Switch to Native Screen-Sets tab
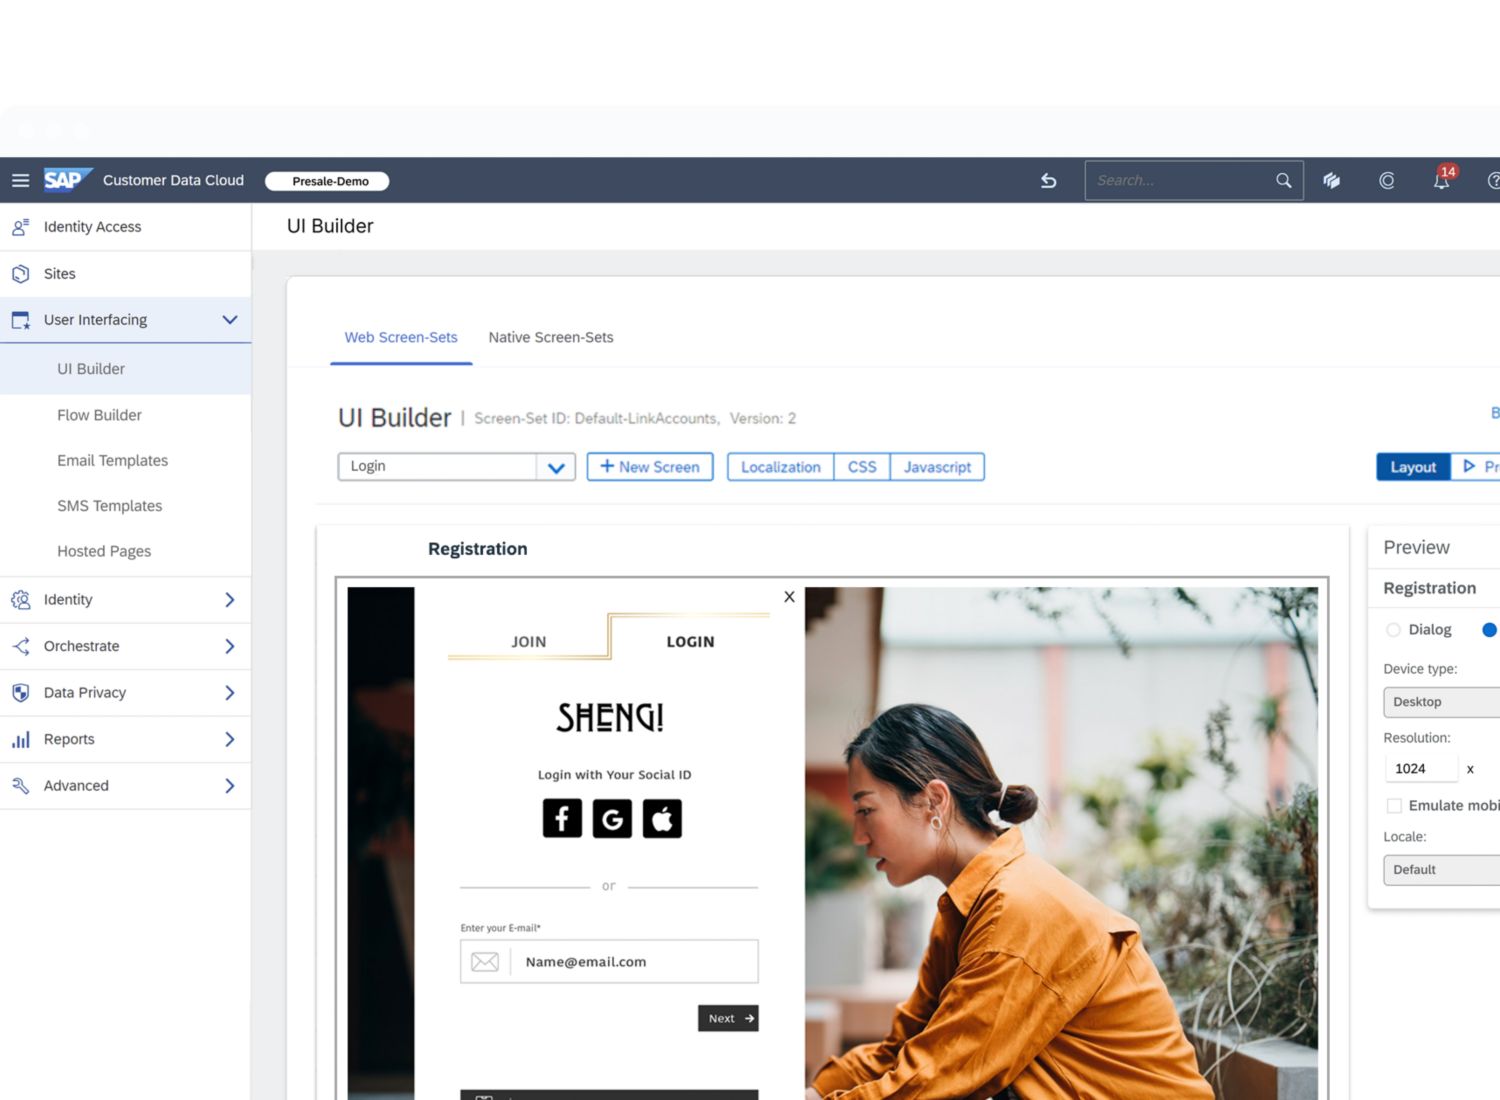The width and height of the screenshot is (1500, 1100). point(550,338)
